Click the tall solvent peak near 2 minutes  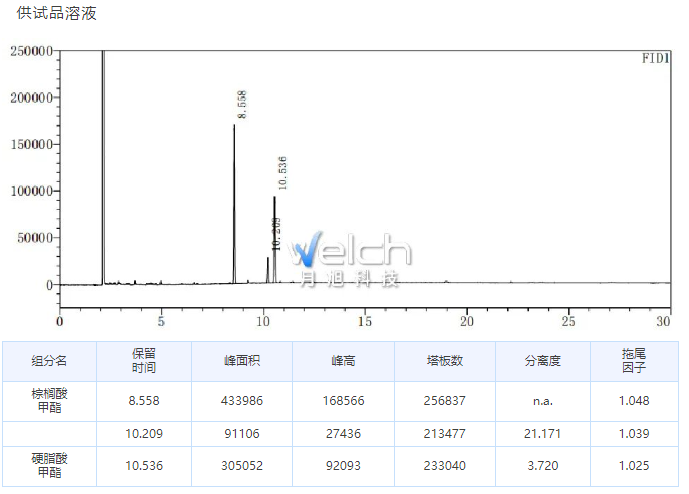(103, 150)
